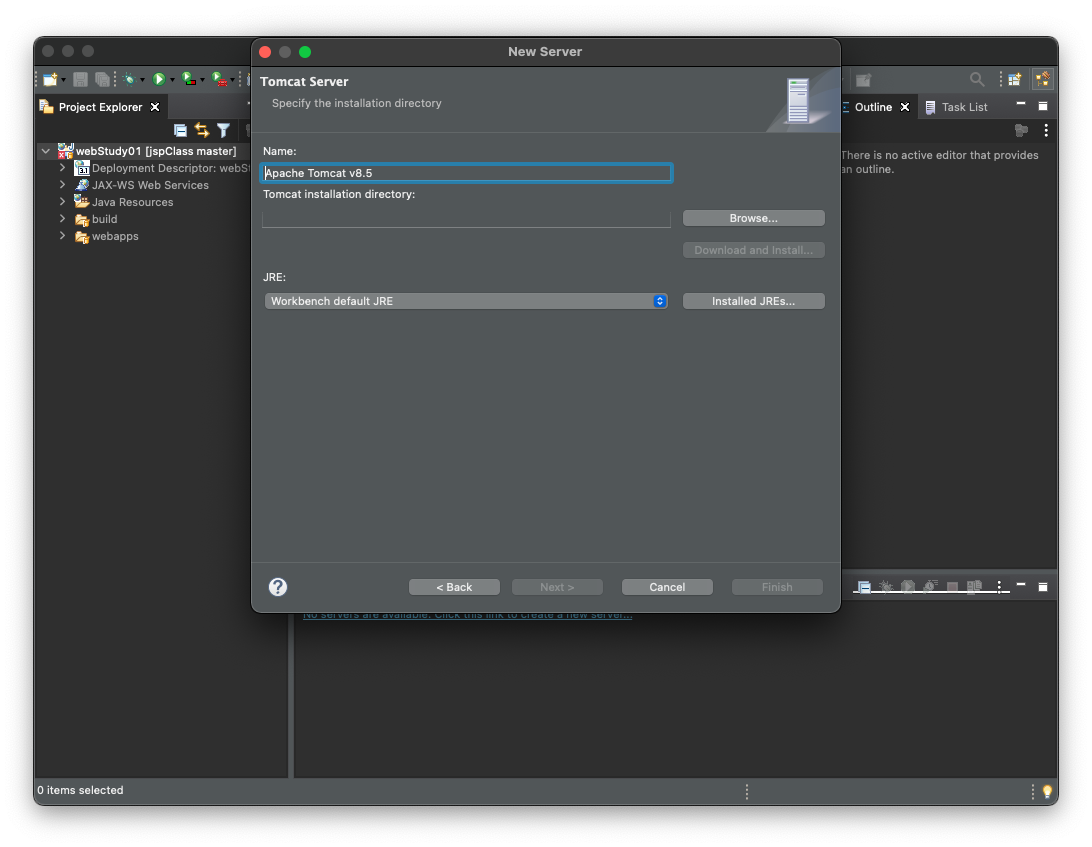Image resolution: width=1092 pixels, height=847 pixels.
Task: Click the Save All icon
Action: (x=102, y=79)
